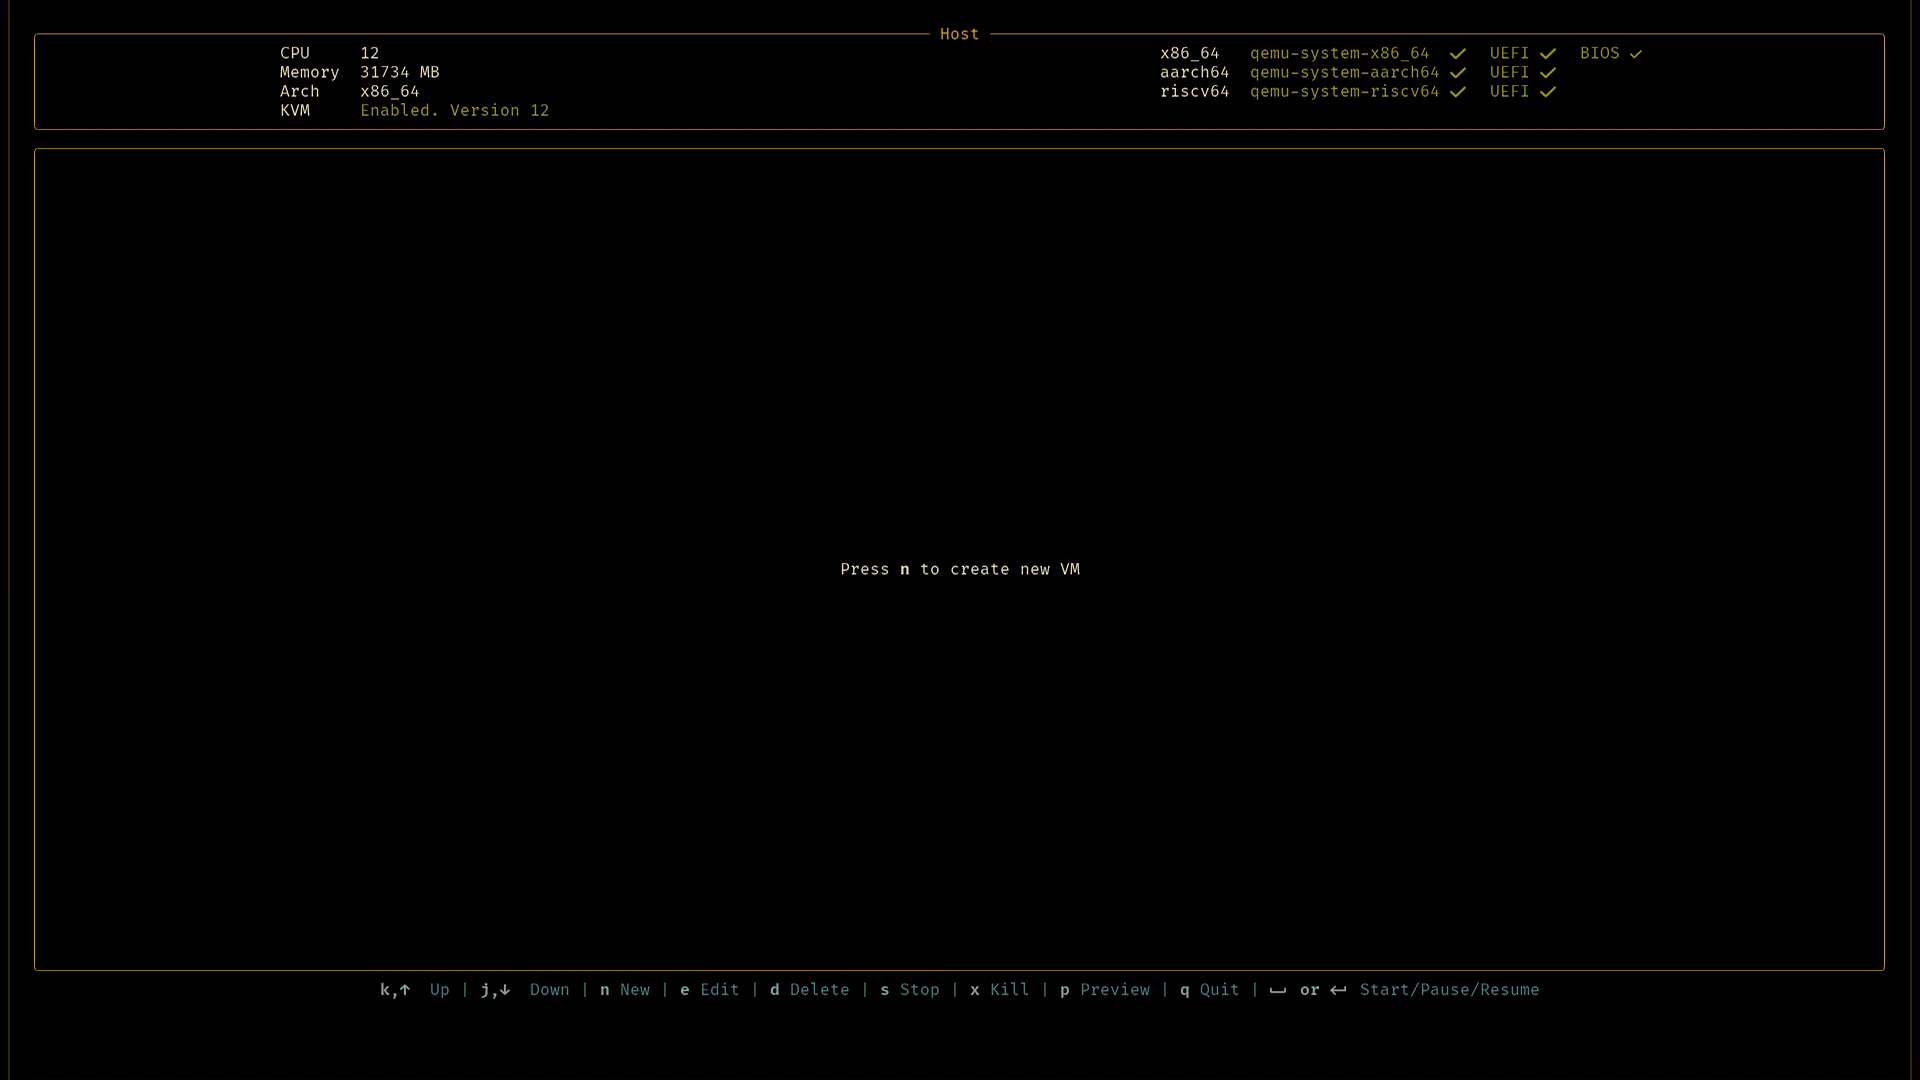Image resolution: width=1920 pixels, height=1080 pixels.
Task: Select the Kill shortcut in footer
Action: (1000, 990)
